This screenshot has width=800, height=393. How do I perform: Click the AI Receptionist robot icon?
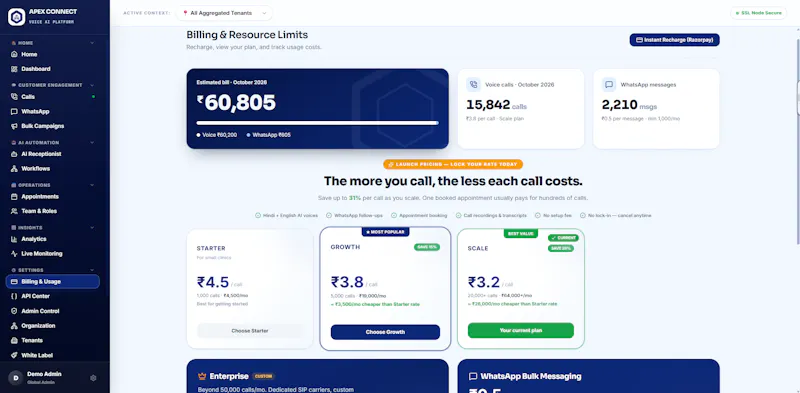coord(14,154)
